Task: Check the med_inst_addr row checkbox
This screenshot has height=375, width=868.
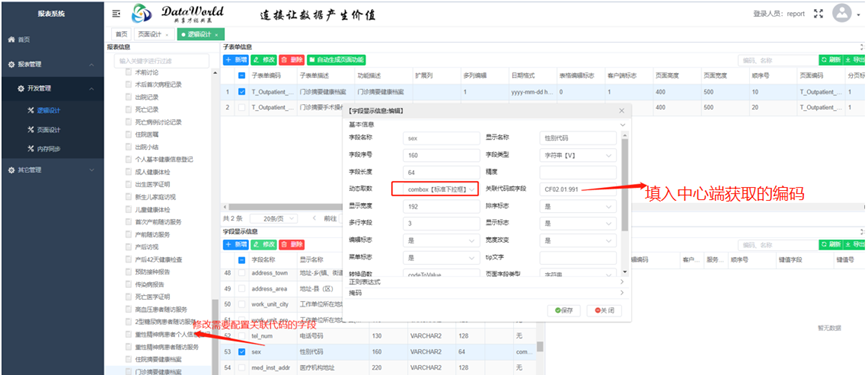Action: (x=241, y=367)
